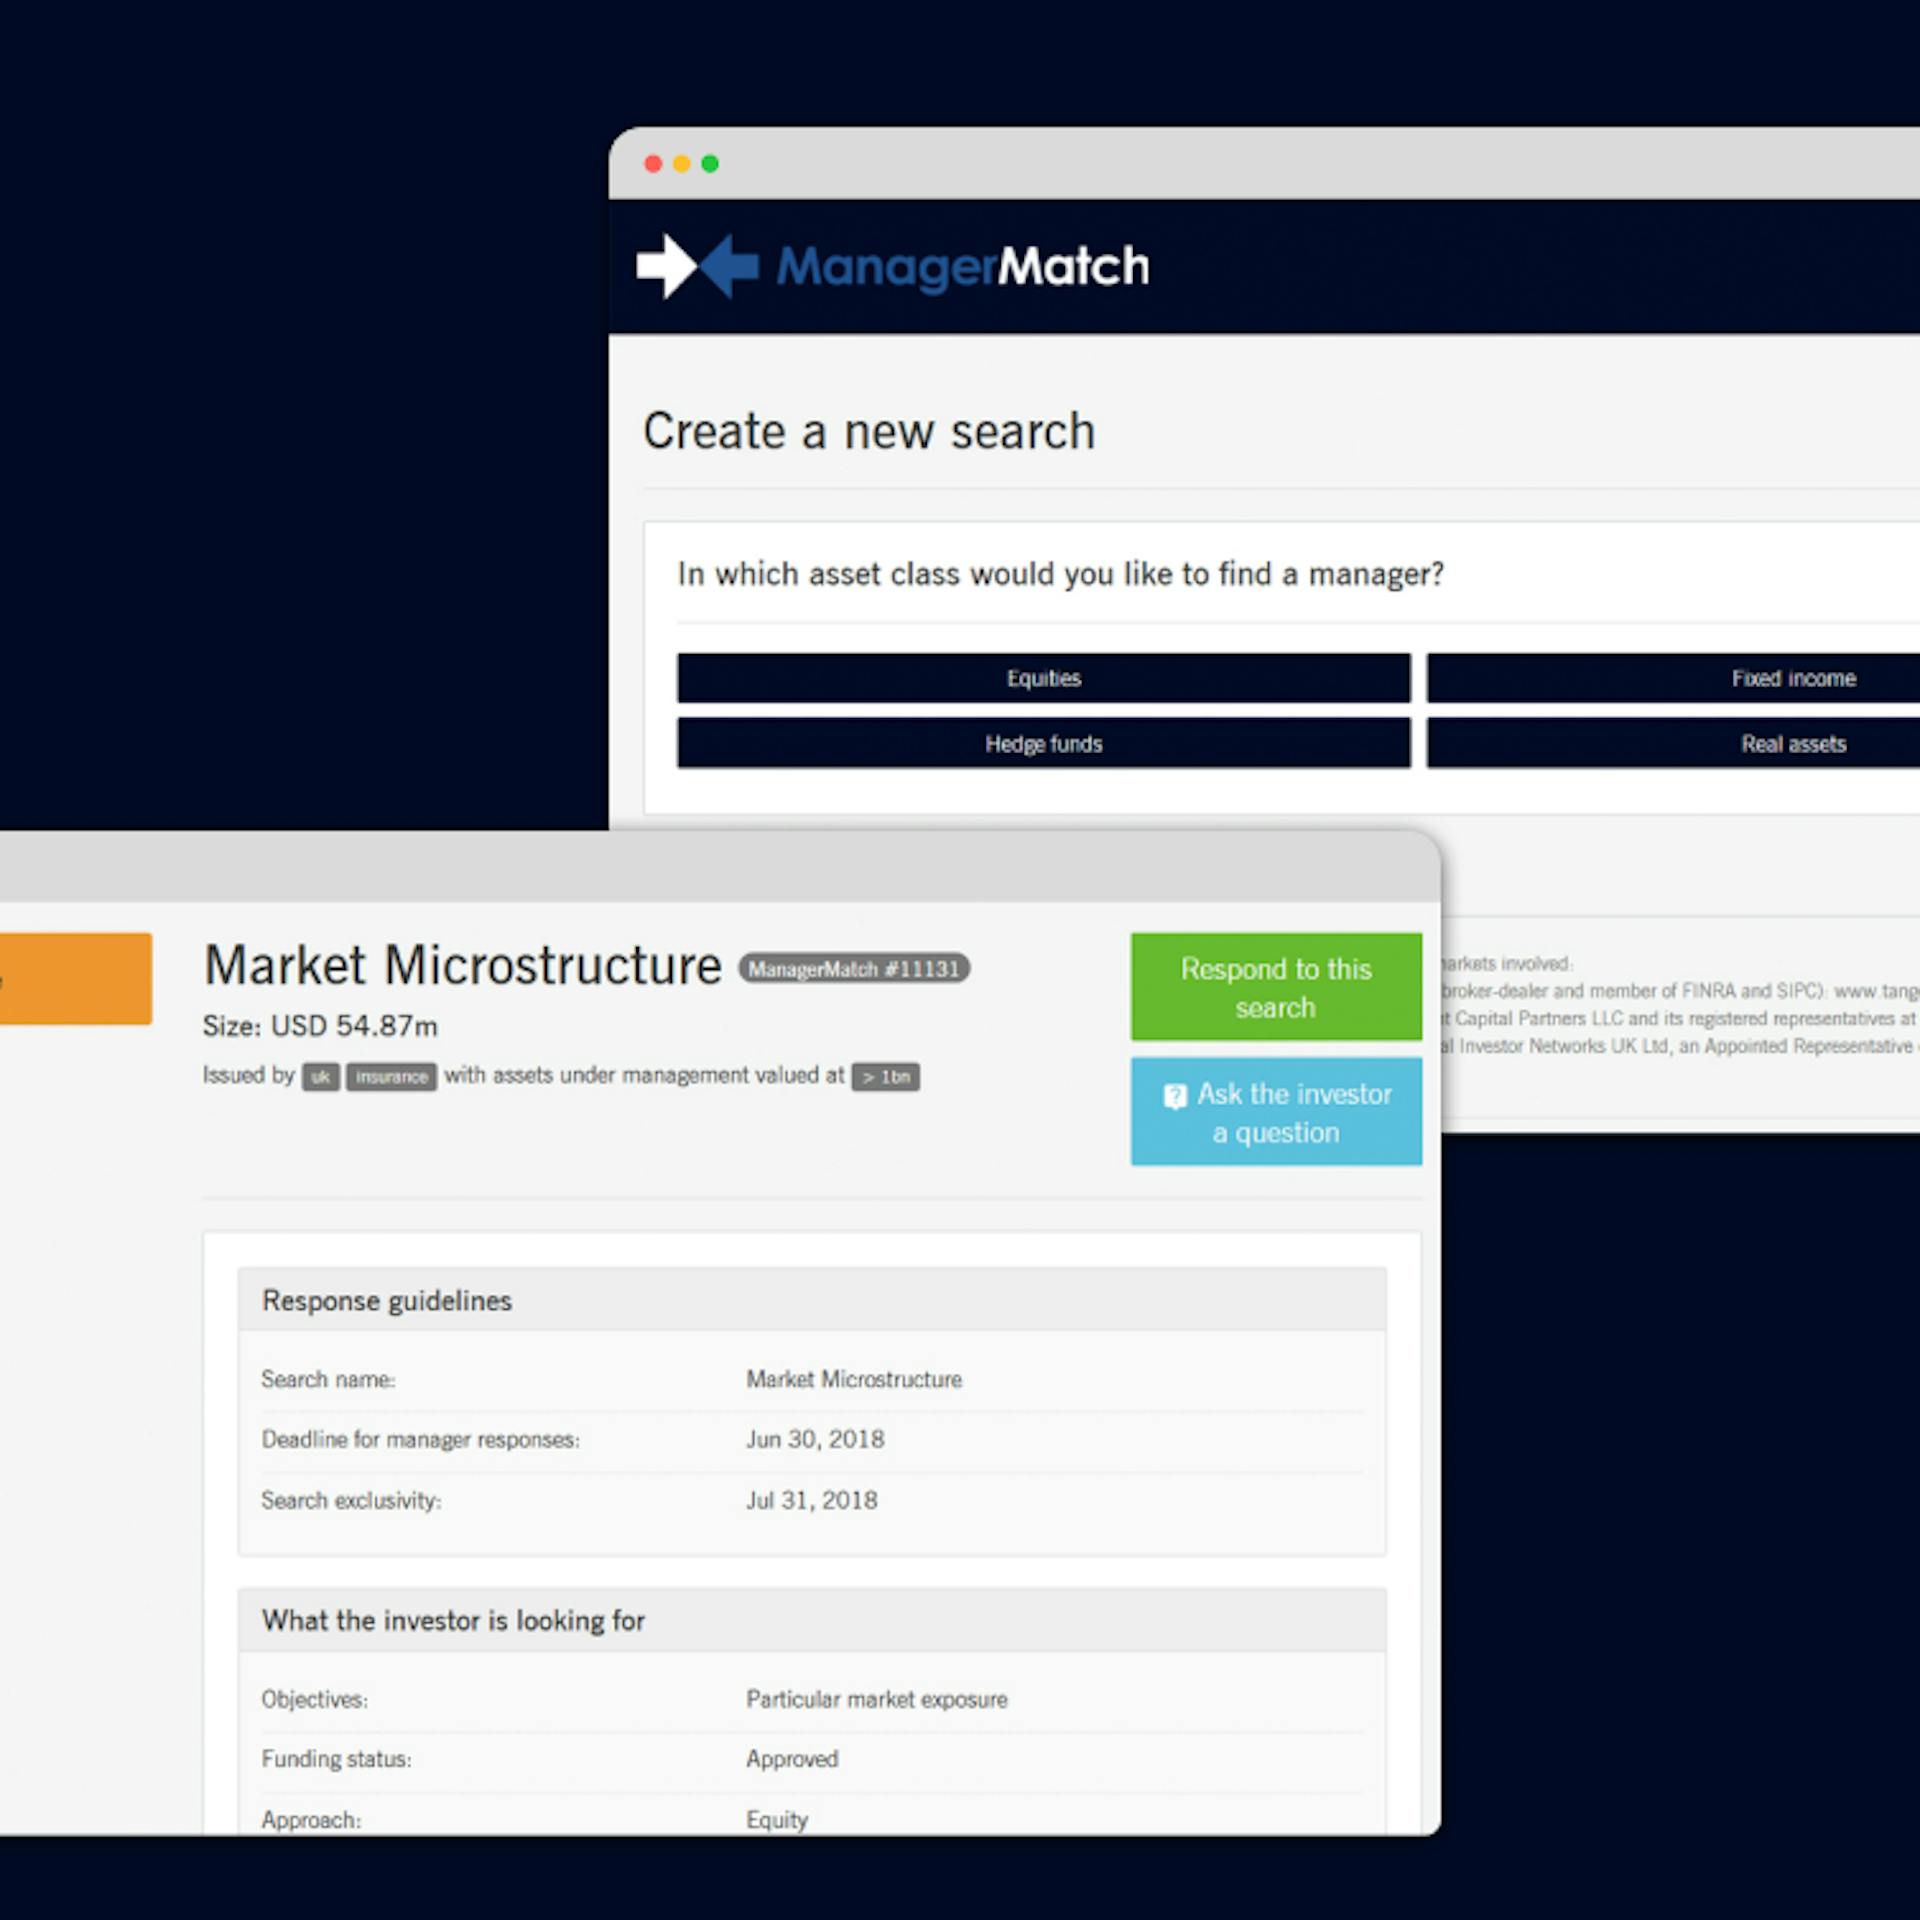Click the asset class question text
1920x1920 pixels.
pyautogui.click(x=1061, y=574)
